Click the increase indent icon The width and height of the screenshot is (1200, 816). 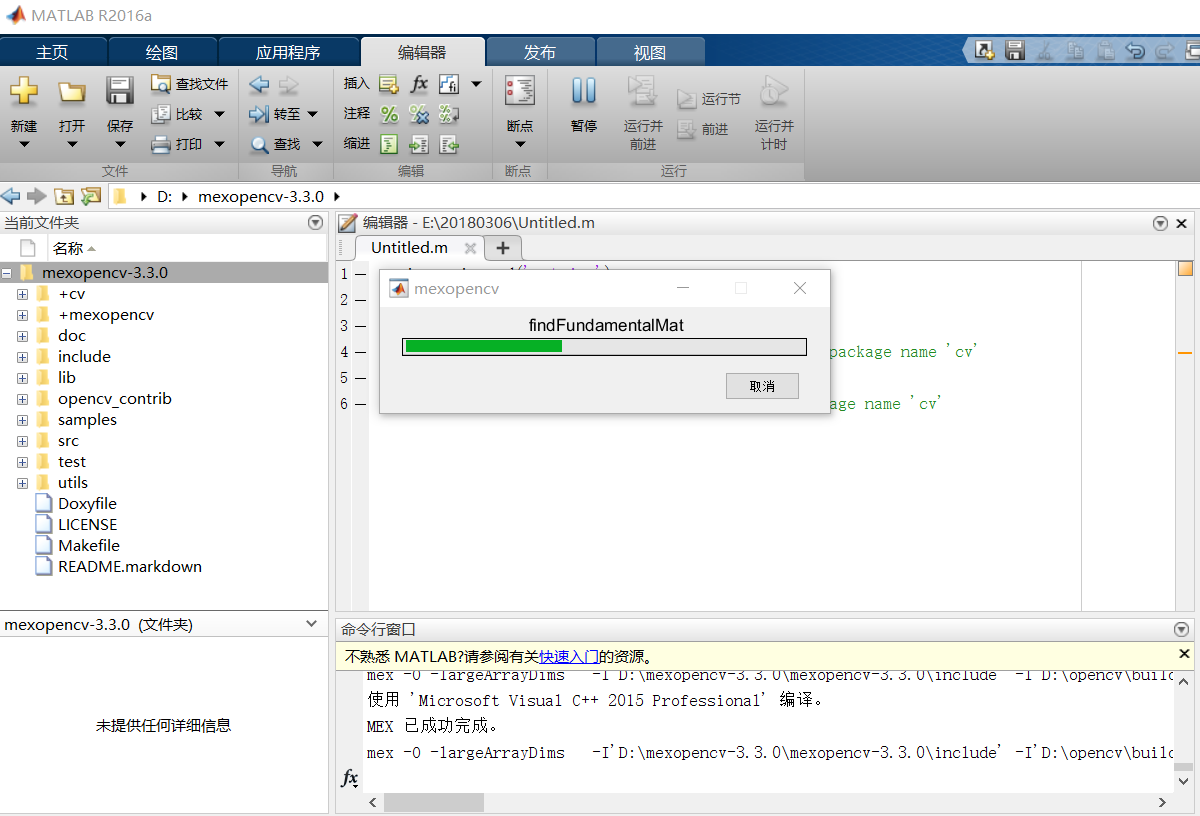[x=419, y=144]
